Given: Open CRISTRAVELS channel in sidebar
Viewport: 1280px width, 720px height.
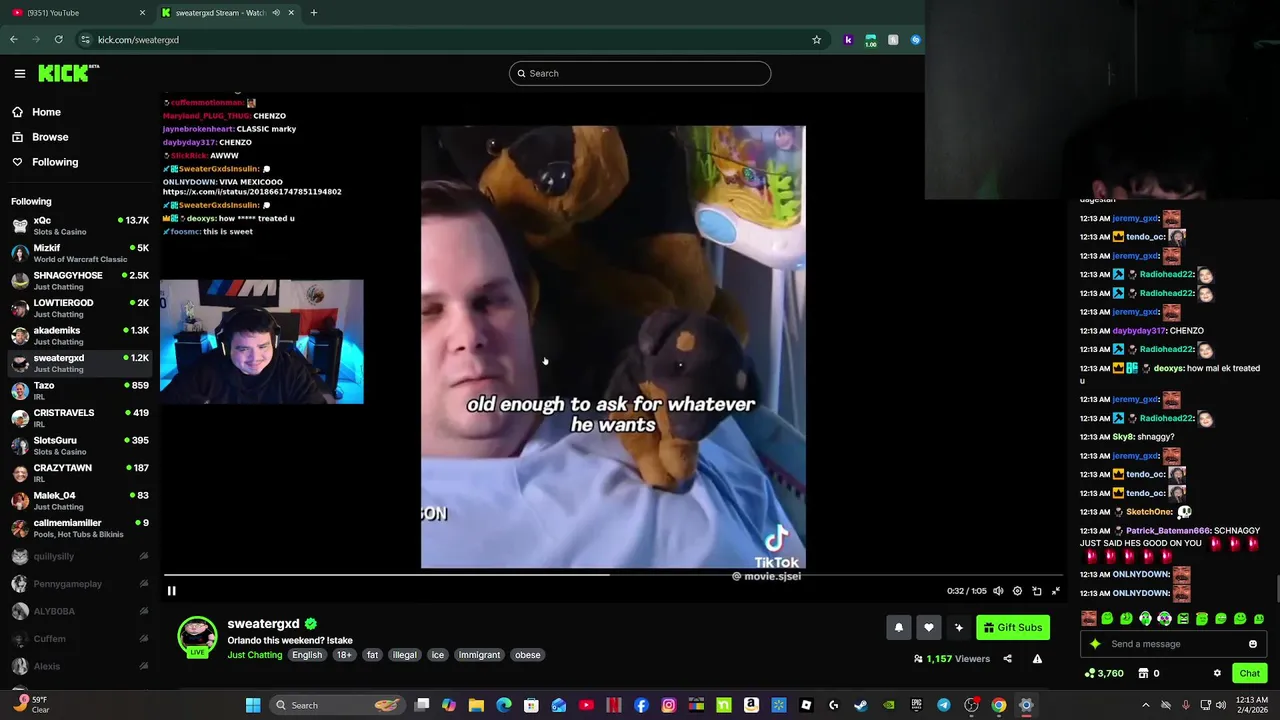Looking at the screenshot, I should click(78, 418).
